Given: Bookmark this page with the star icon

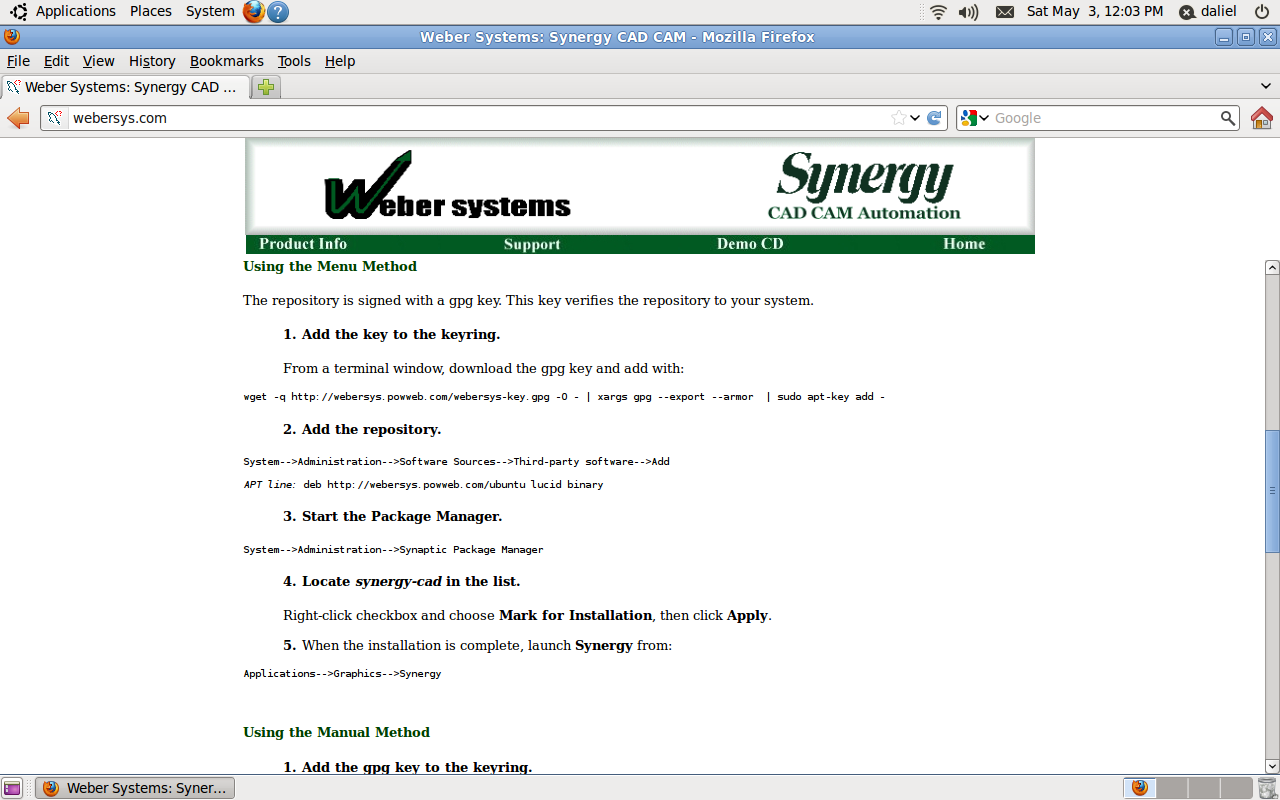Looking at the screenshot, I should (x=899, y=118).
